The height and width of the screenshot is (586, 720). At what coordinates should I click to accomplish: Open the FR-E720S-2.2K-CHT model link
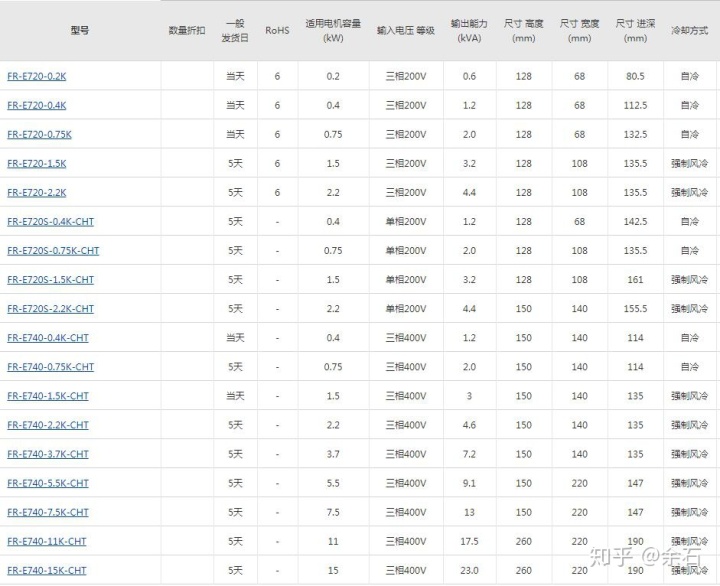click(x=51, y=309)
